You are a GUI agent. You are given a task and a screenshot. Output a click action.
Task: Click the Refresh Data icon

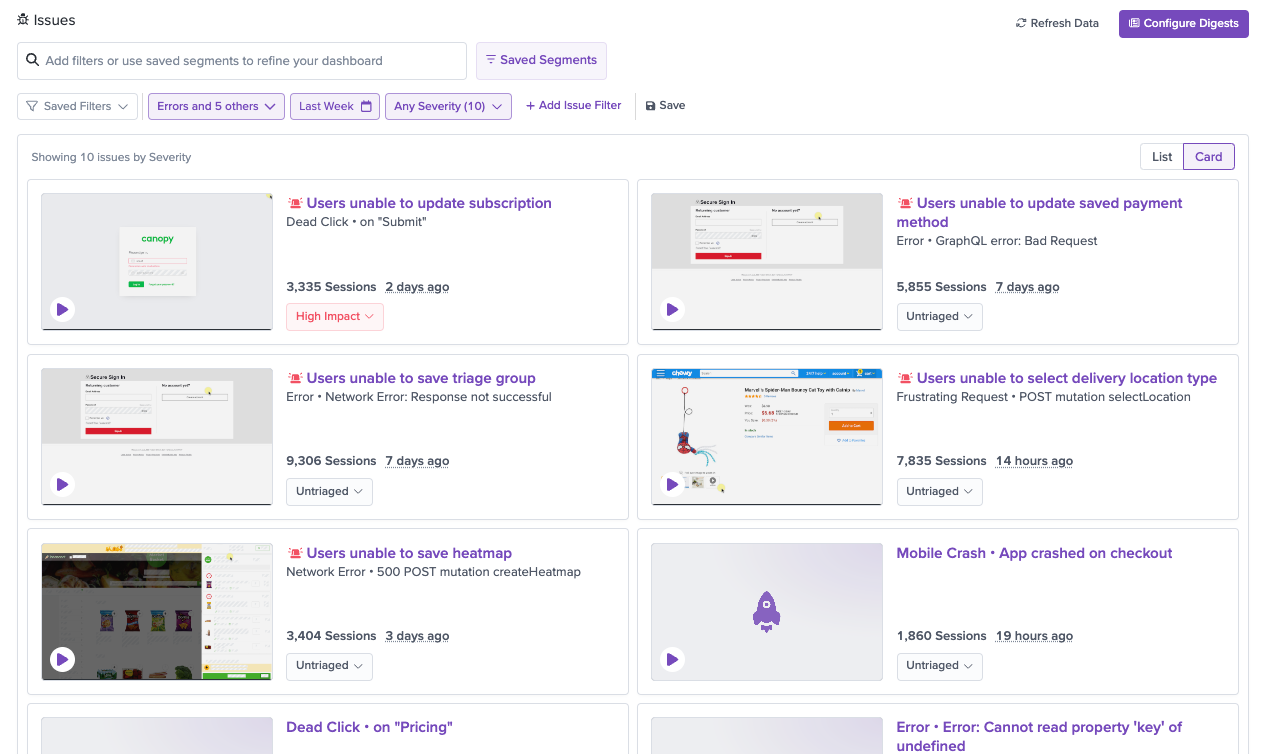pyautogui.click(x=1021, y=23)
